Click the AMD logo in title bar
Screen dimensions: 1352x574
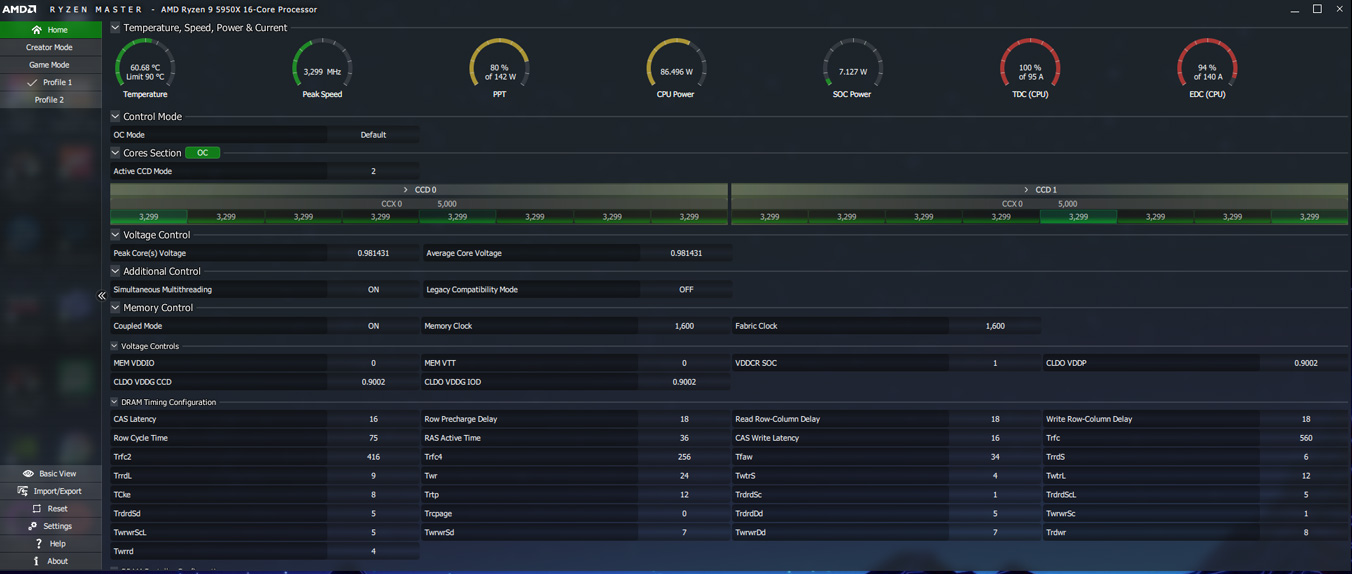coord(19,9)
